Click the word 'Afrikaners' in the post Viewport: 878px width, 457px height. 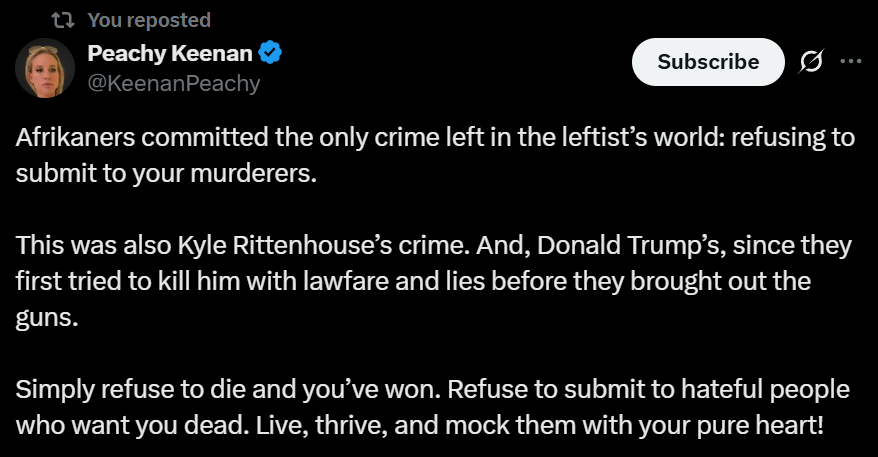[x=75, y=137]
